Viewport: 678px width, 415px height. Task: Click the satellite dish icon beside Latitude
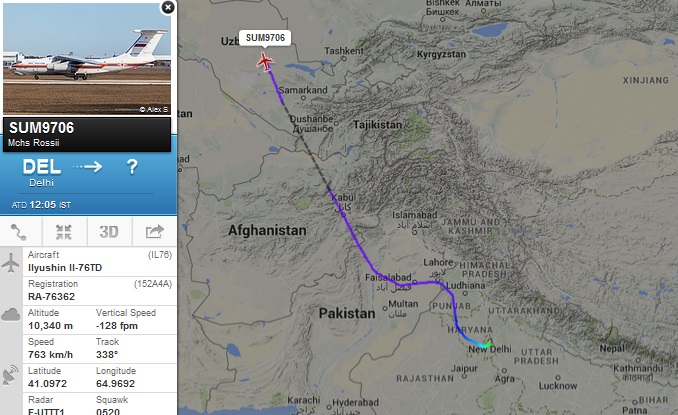10,375
